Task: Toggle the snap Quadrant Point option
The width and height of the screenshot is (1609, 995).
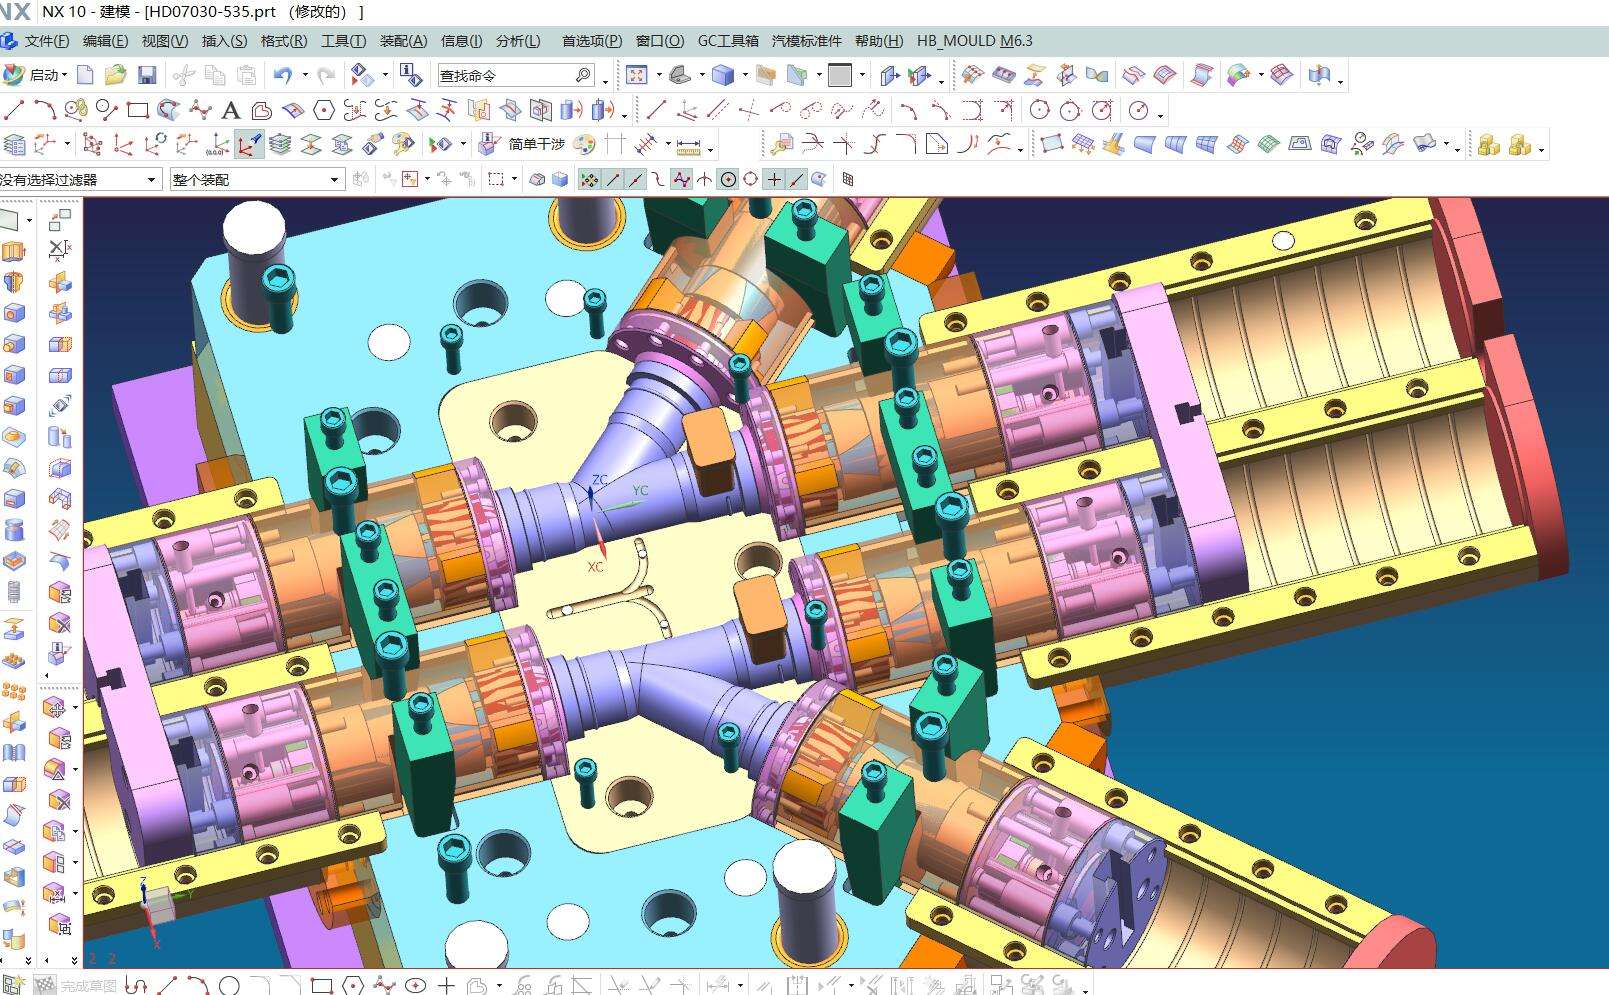Action: [750, 179]
